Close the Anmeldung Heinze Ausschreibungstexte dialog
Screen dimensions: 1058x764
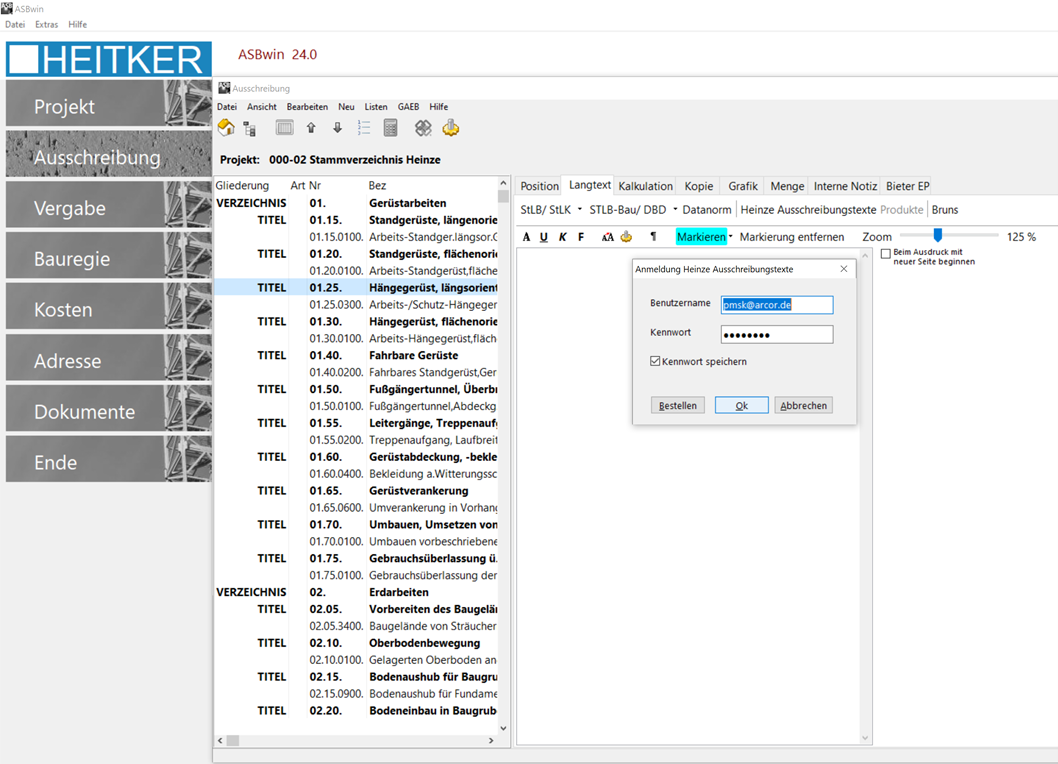[843, 269]
